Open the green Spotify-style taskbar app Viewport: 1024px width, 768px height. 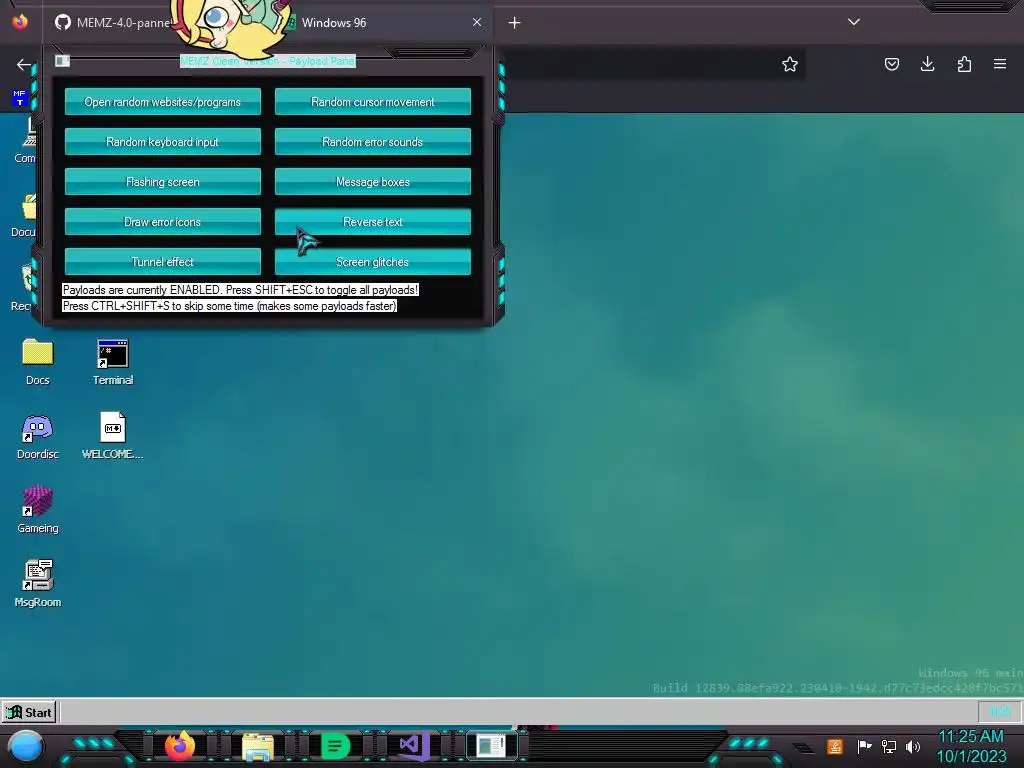pyautogui.click(x=335, y=746)
